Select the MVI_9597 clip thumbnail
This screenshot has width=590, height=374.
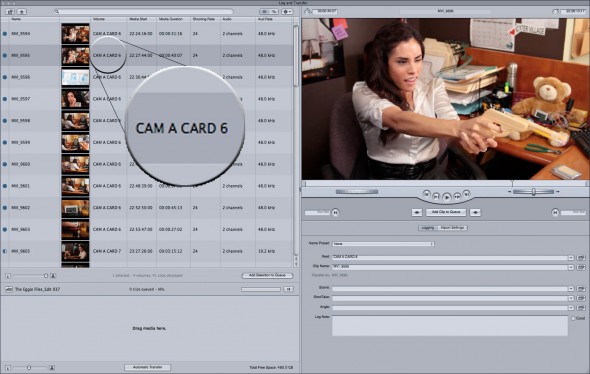point(75,99)
